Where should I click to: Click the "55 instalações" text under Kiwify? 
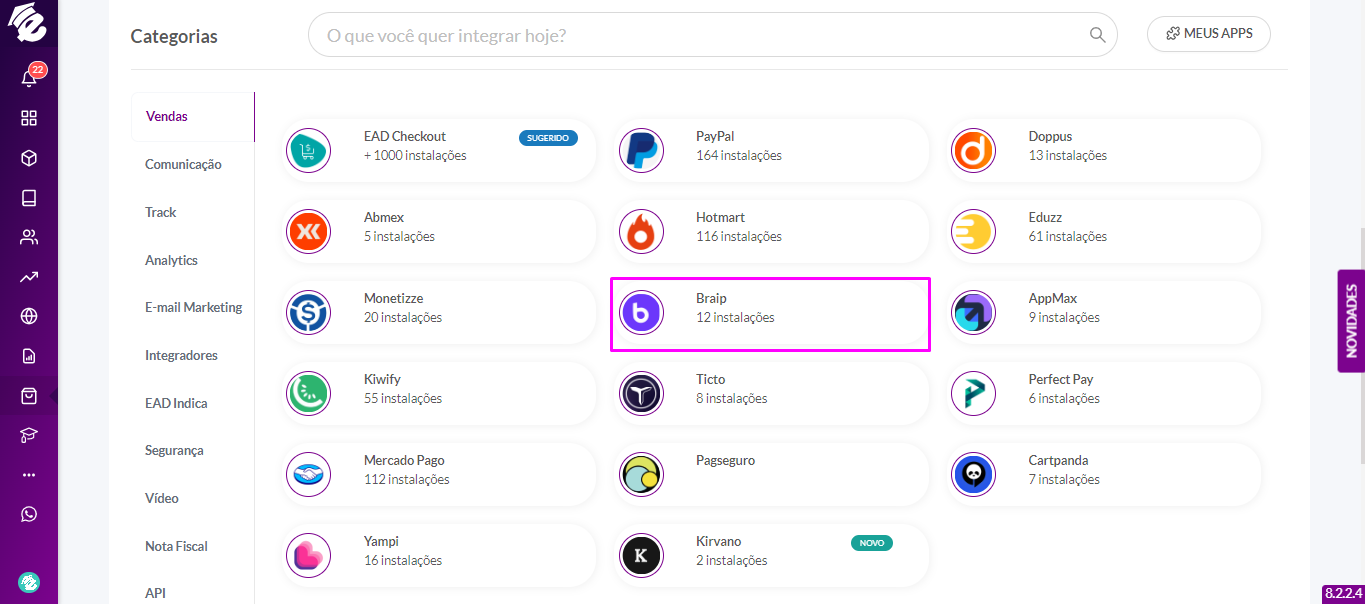403,398
